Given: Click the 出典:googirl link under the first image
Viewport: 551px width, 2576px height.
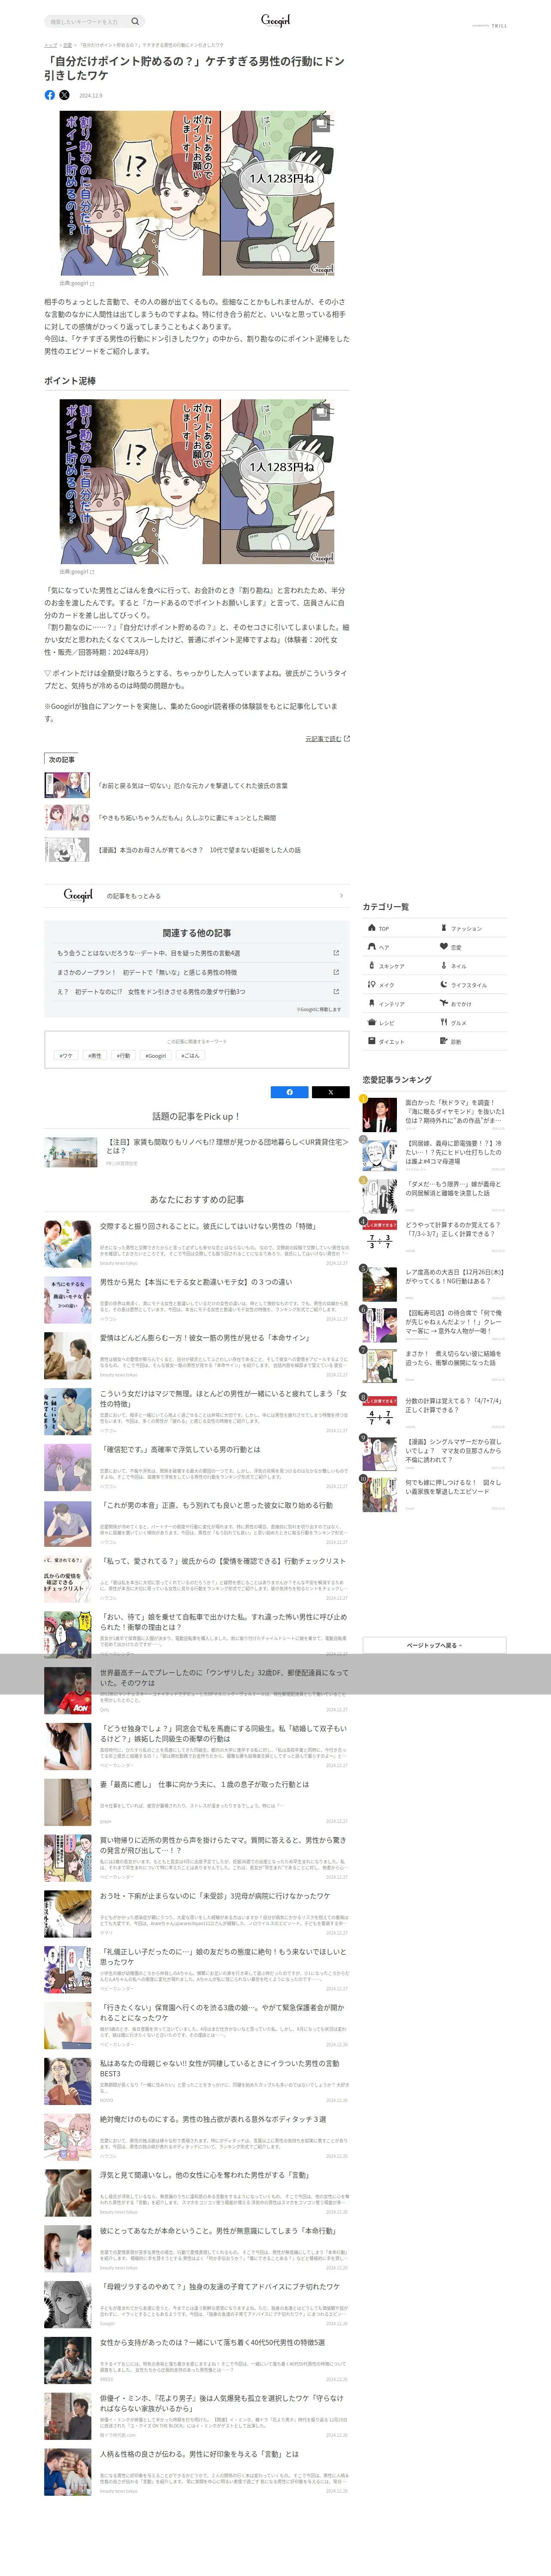Looking at the screenshot, I should click(77, 283).
